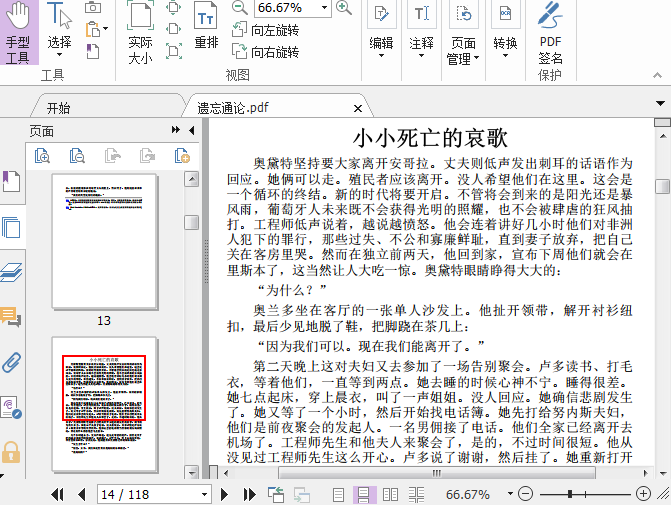This screenshot has height=505, width=671.
Task: Click rotate clockwise icon in pages panel
Action: (x=147, y=156)
